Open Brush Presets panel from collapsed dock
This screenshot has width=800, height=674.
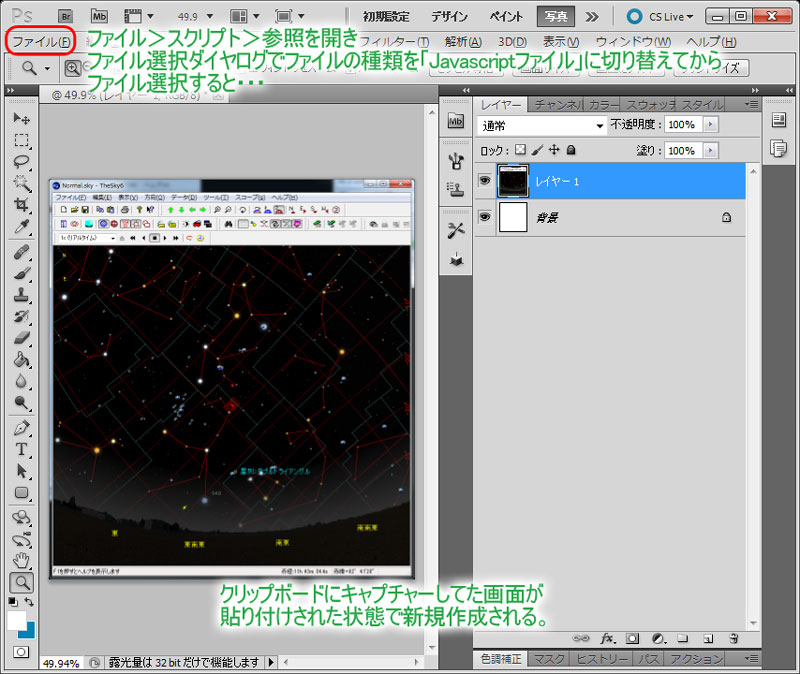tap(456, 161)
